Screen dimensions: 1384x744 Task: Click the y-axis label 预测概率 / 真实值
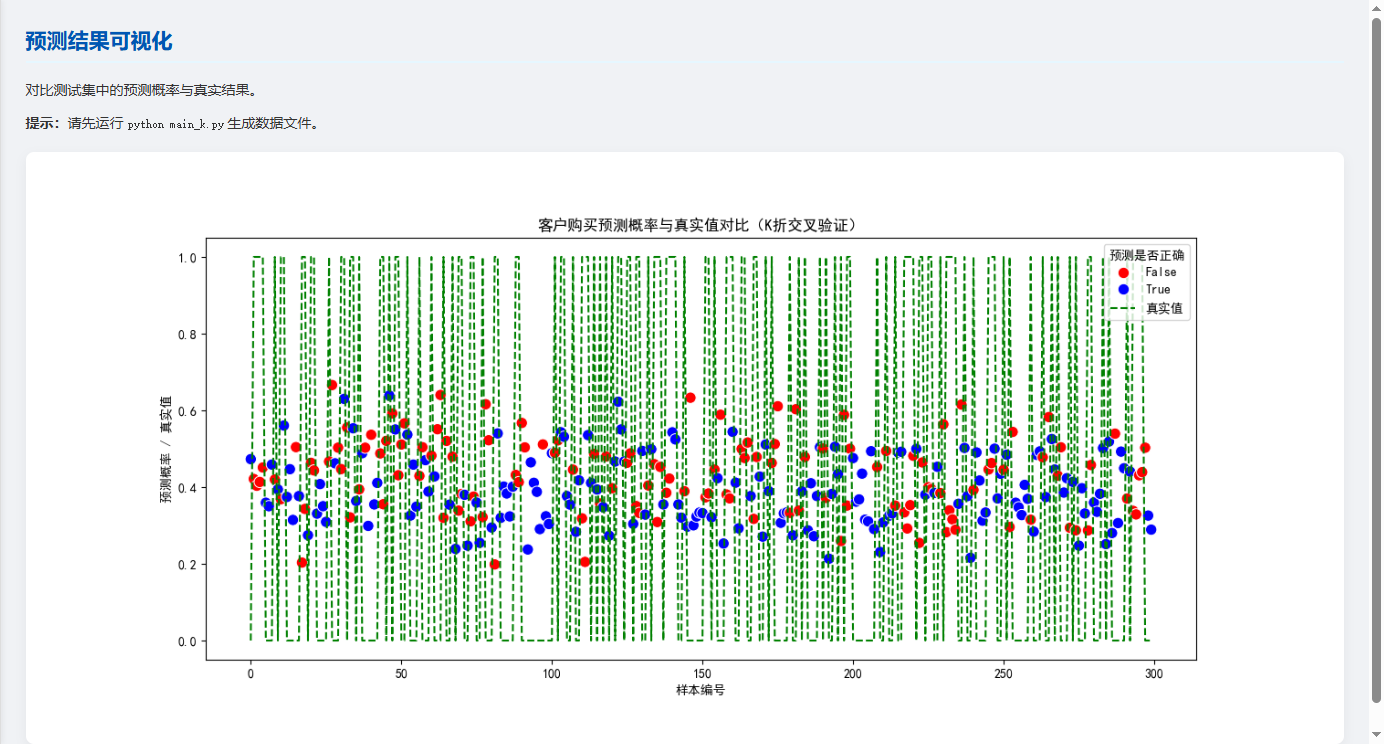[x=165, y=449]
